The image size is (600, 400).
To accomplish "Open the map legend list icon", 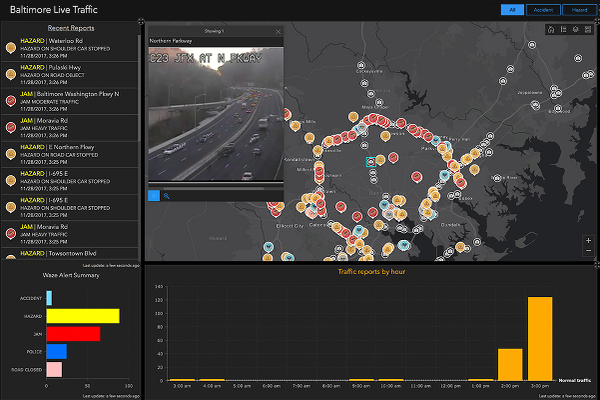I will click(564, 30).
